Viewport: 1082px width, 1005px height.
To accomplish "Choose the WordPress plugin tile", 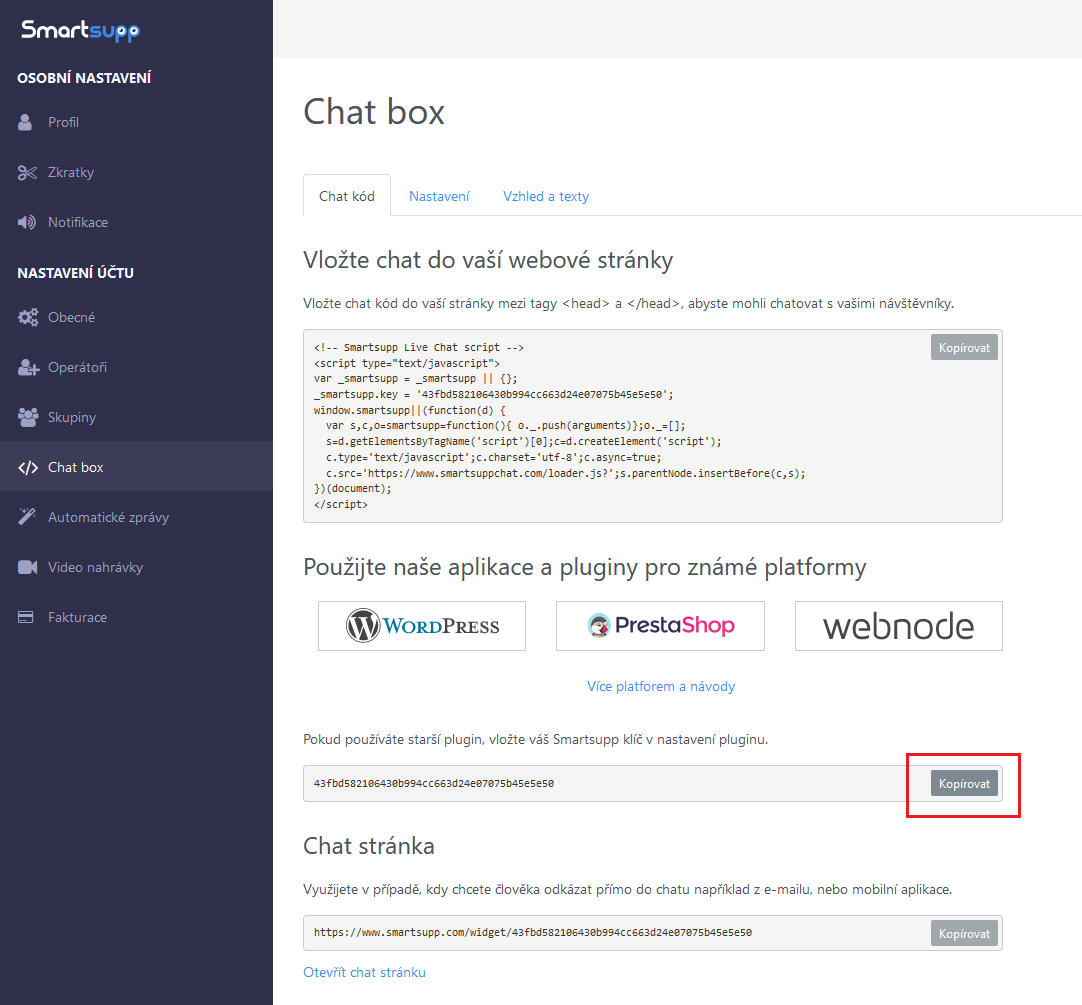I will (x=422, y=626).
